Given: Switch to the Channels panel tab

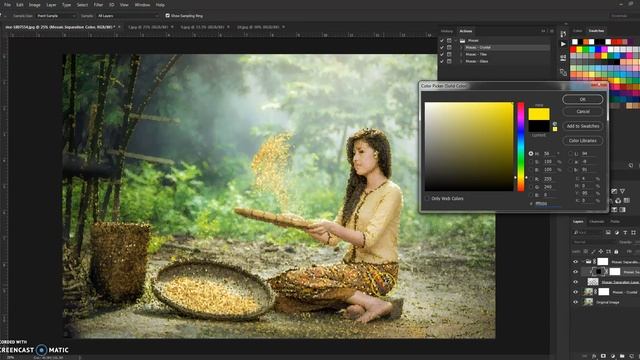Looking at the screenshot, I should click(x=597, y=222).
